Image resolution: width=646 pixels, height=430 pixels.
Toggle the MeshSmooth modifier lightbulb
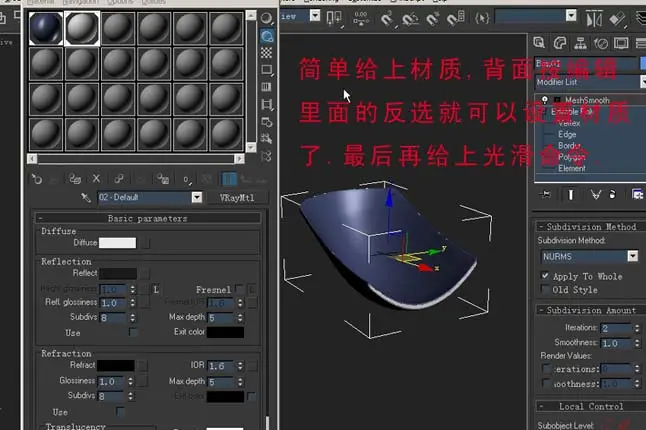545,100
